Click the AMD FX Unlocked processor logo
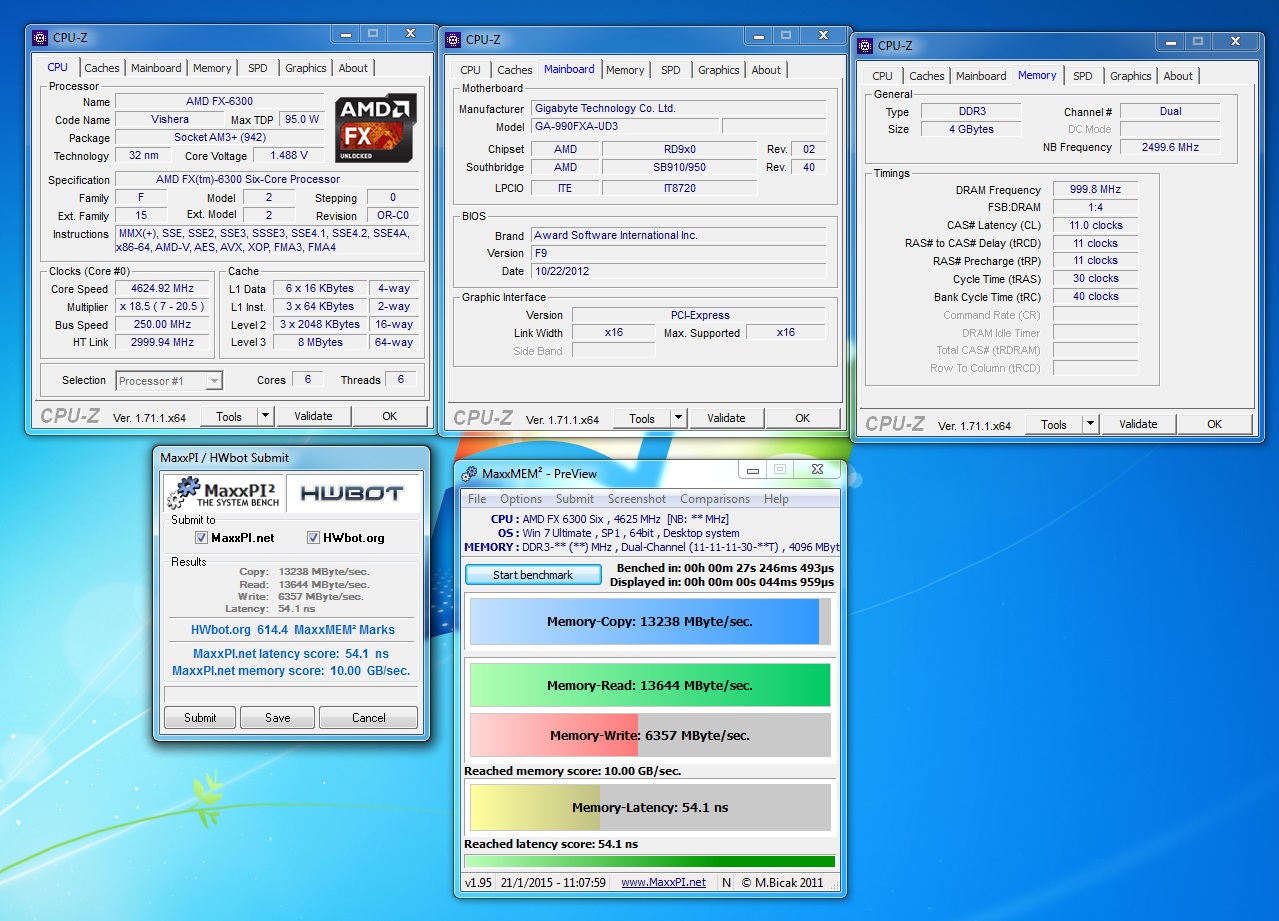 [376, 129]
